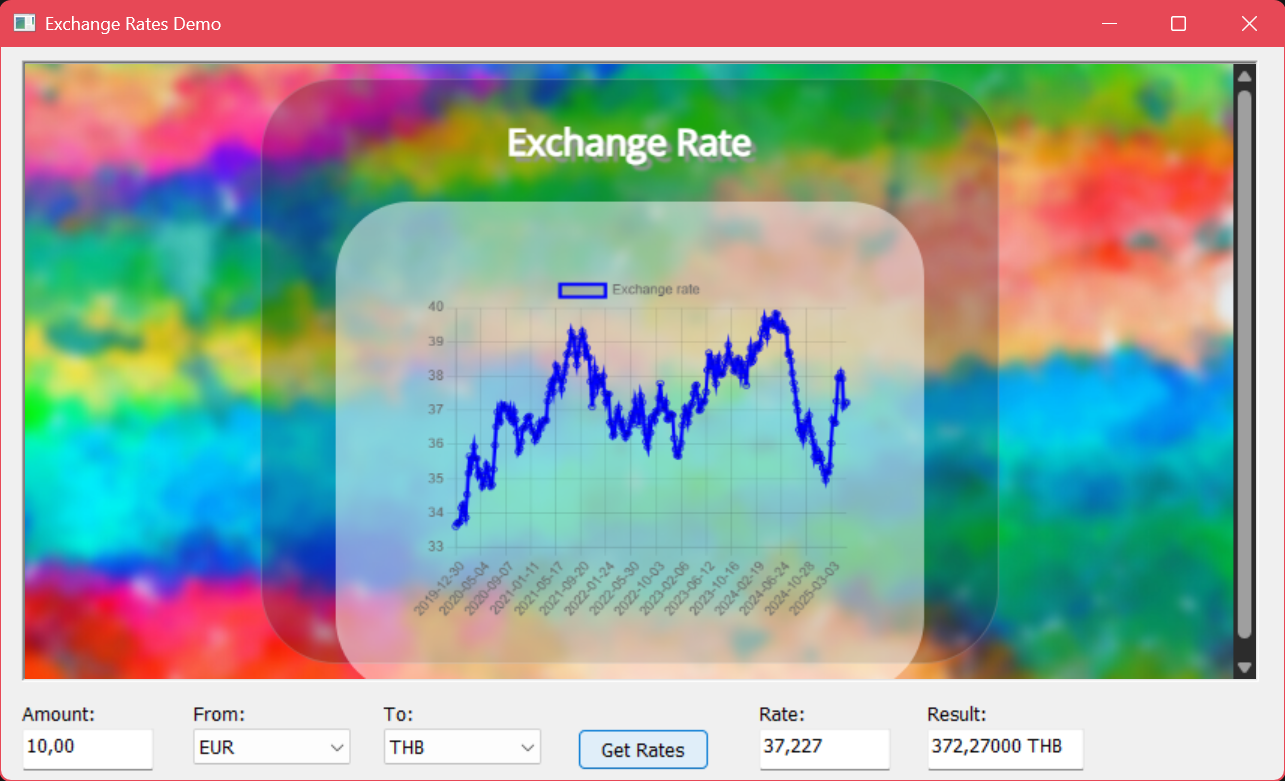Click the scrollbar down arrow

pyautogui.click(x=1244, y=667)
